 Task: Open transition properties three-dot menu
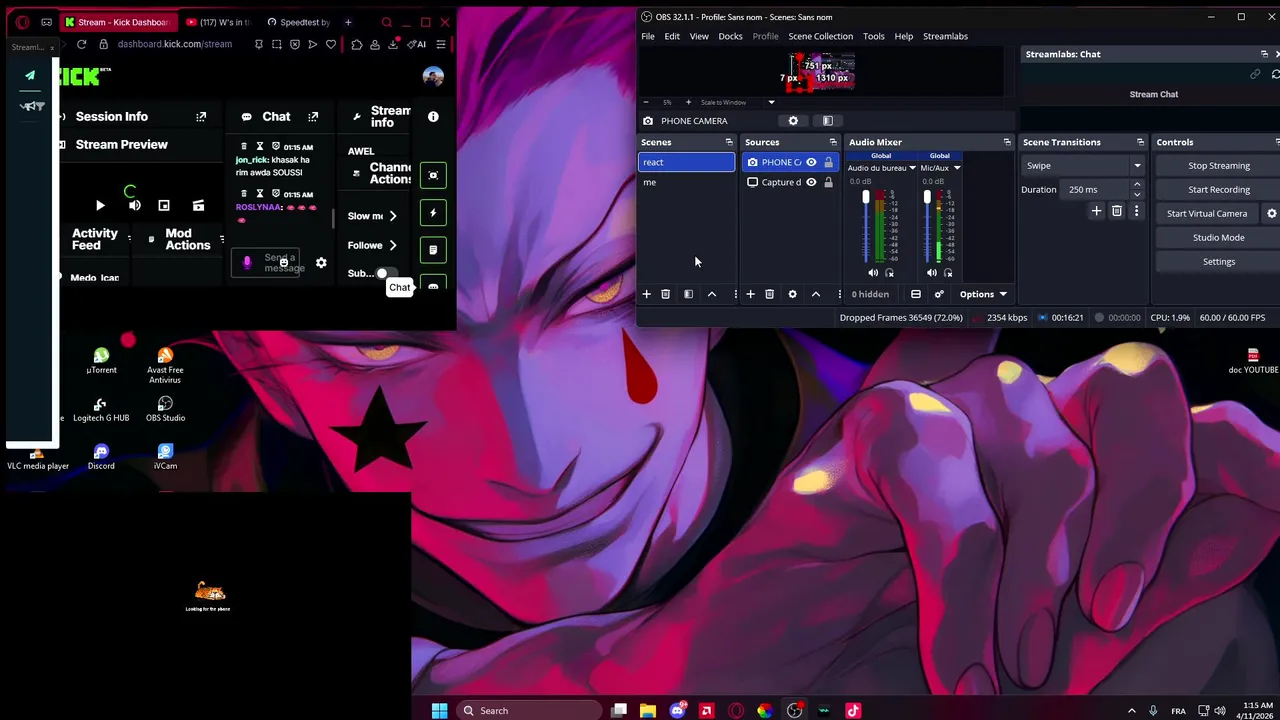click(1136, 211)
